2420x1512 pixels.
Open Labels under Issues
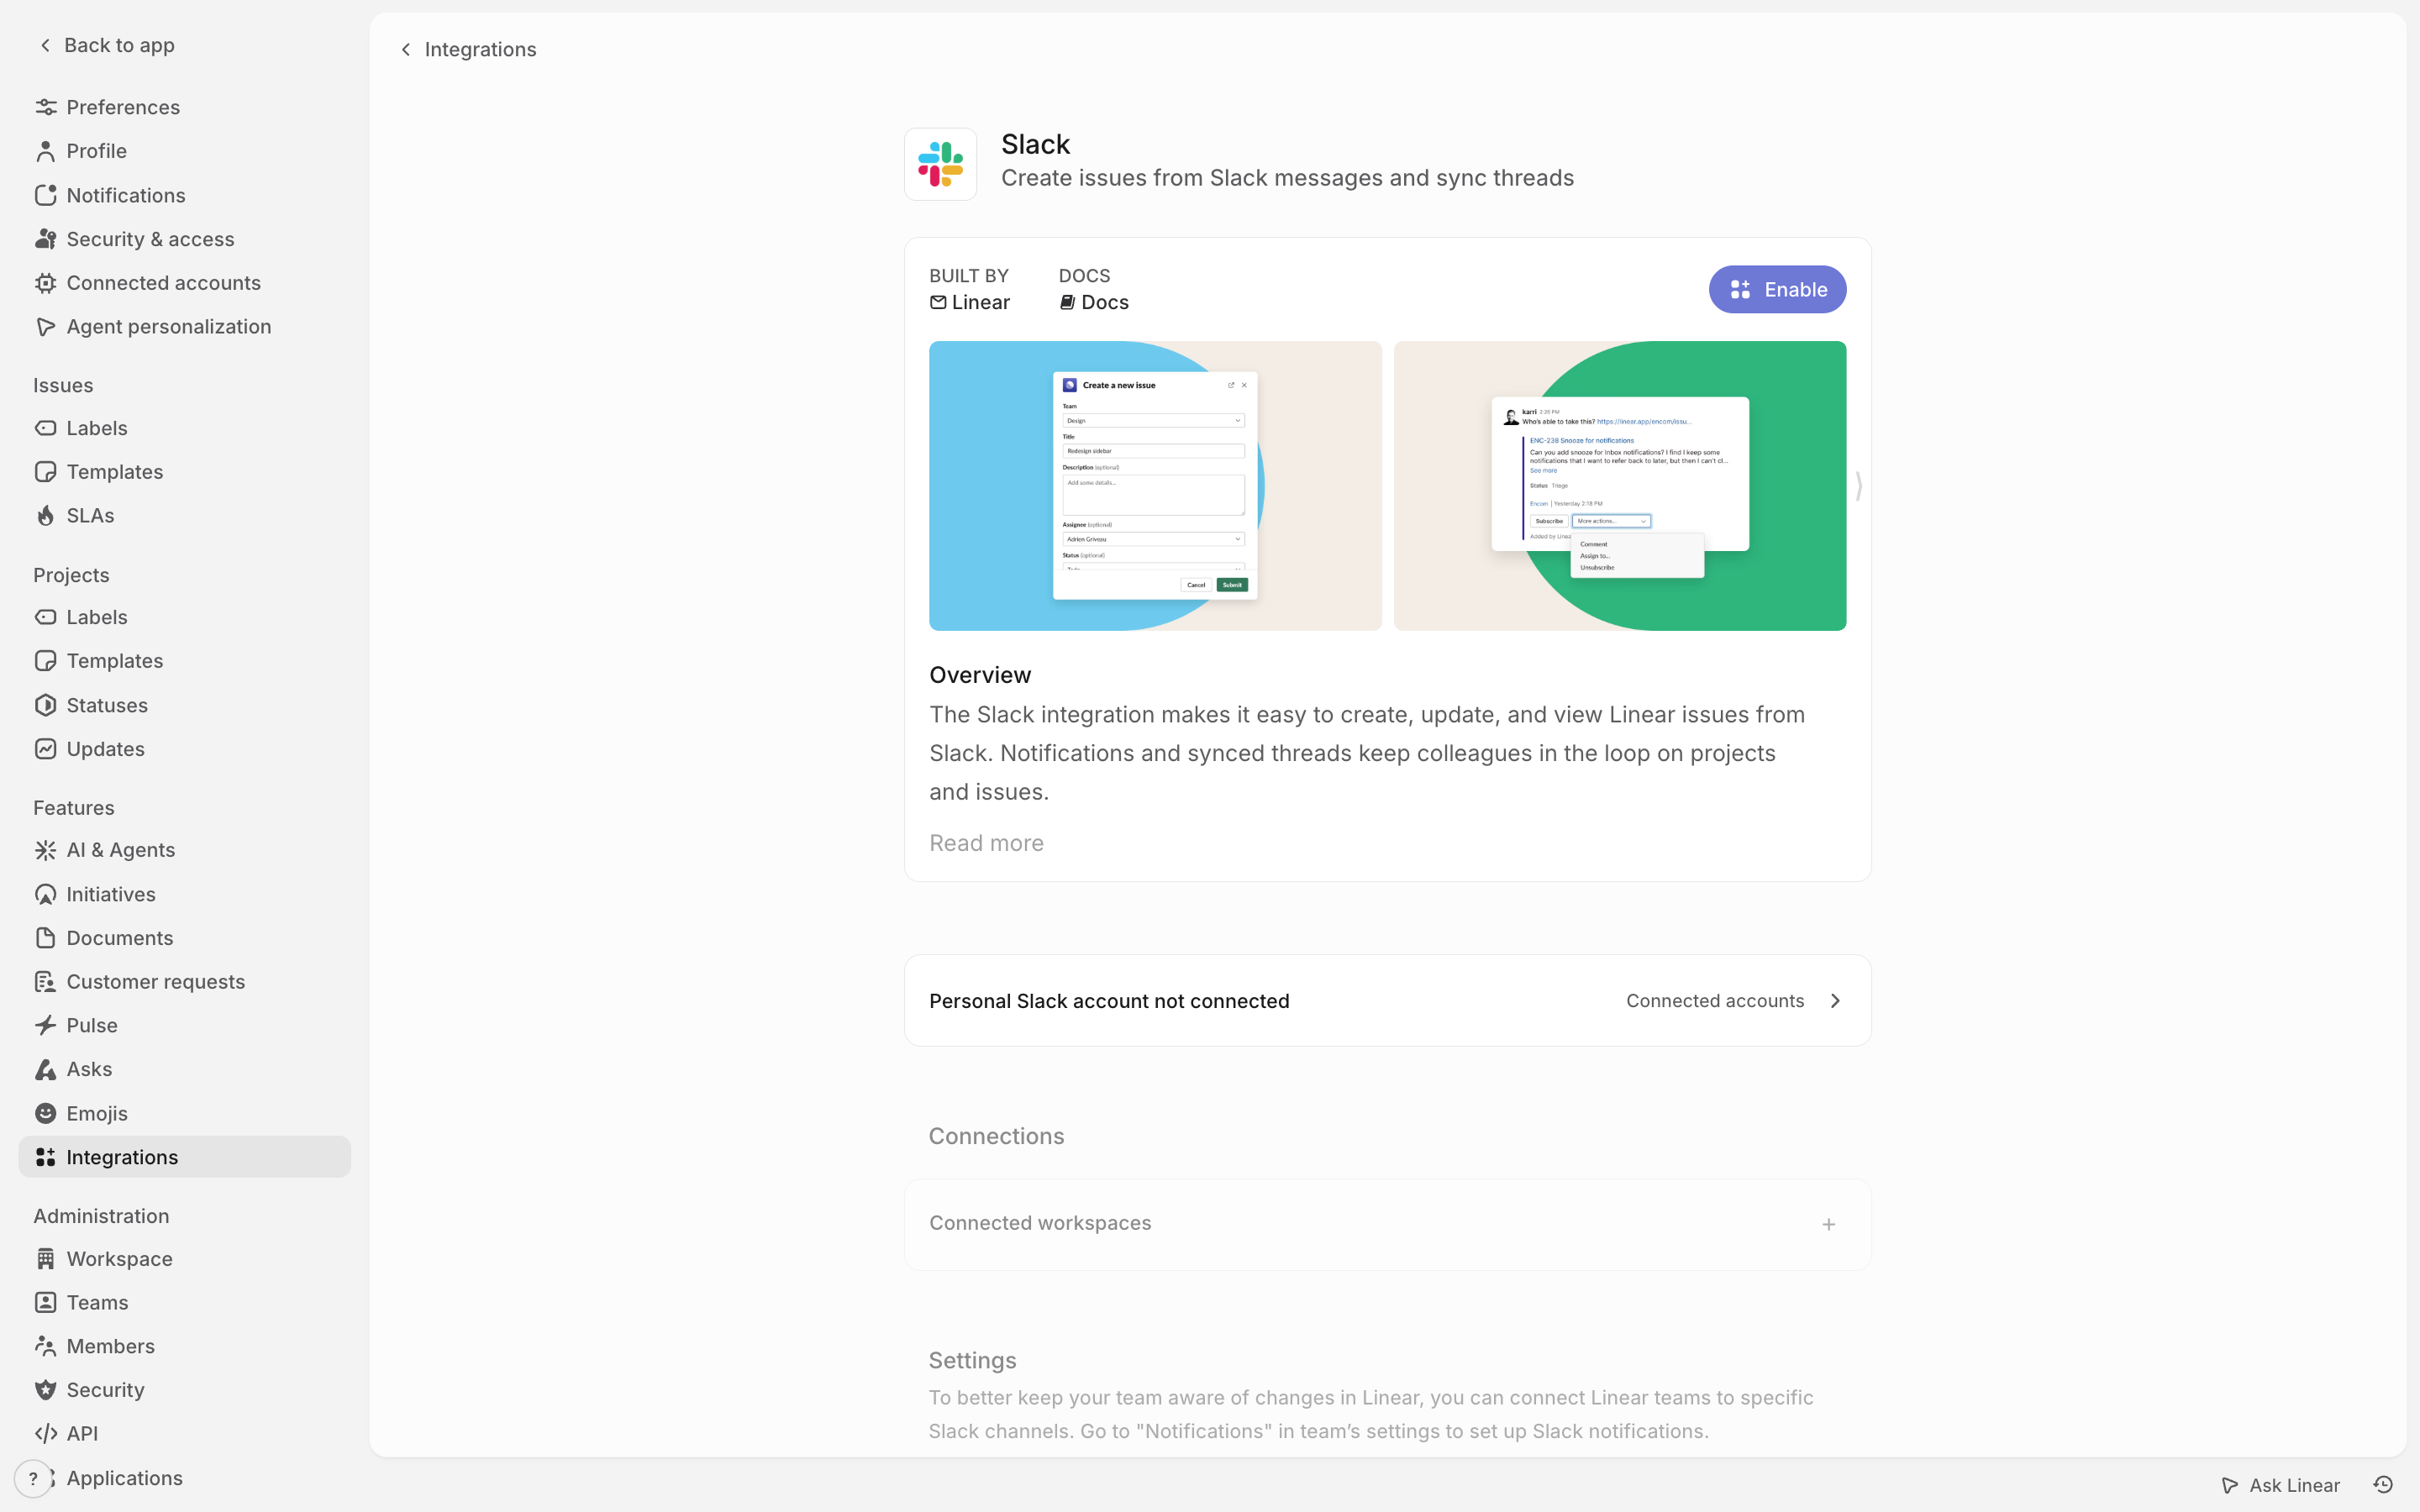(x=185, y=428)
